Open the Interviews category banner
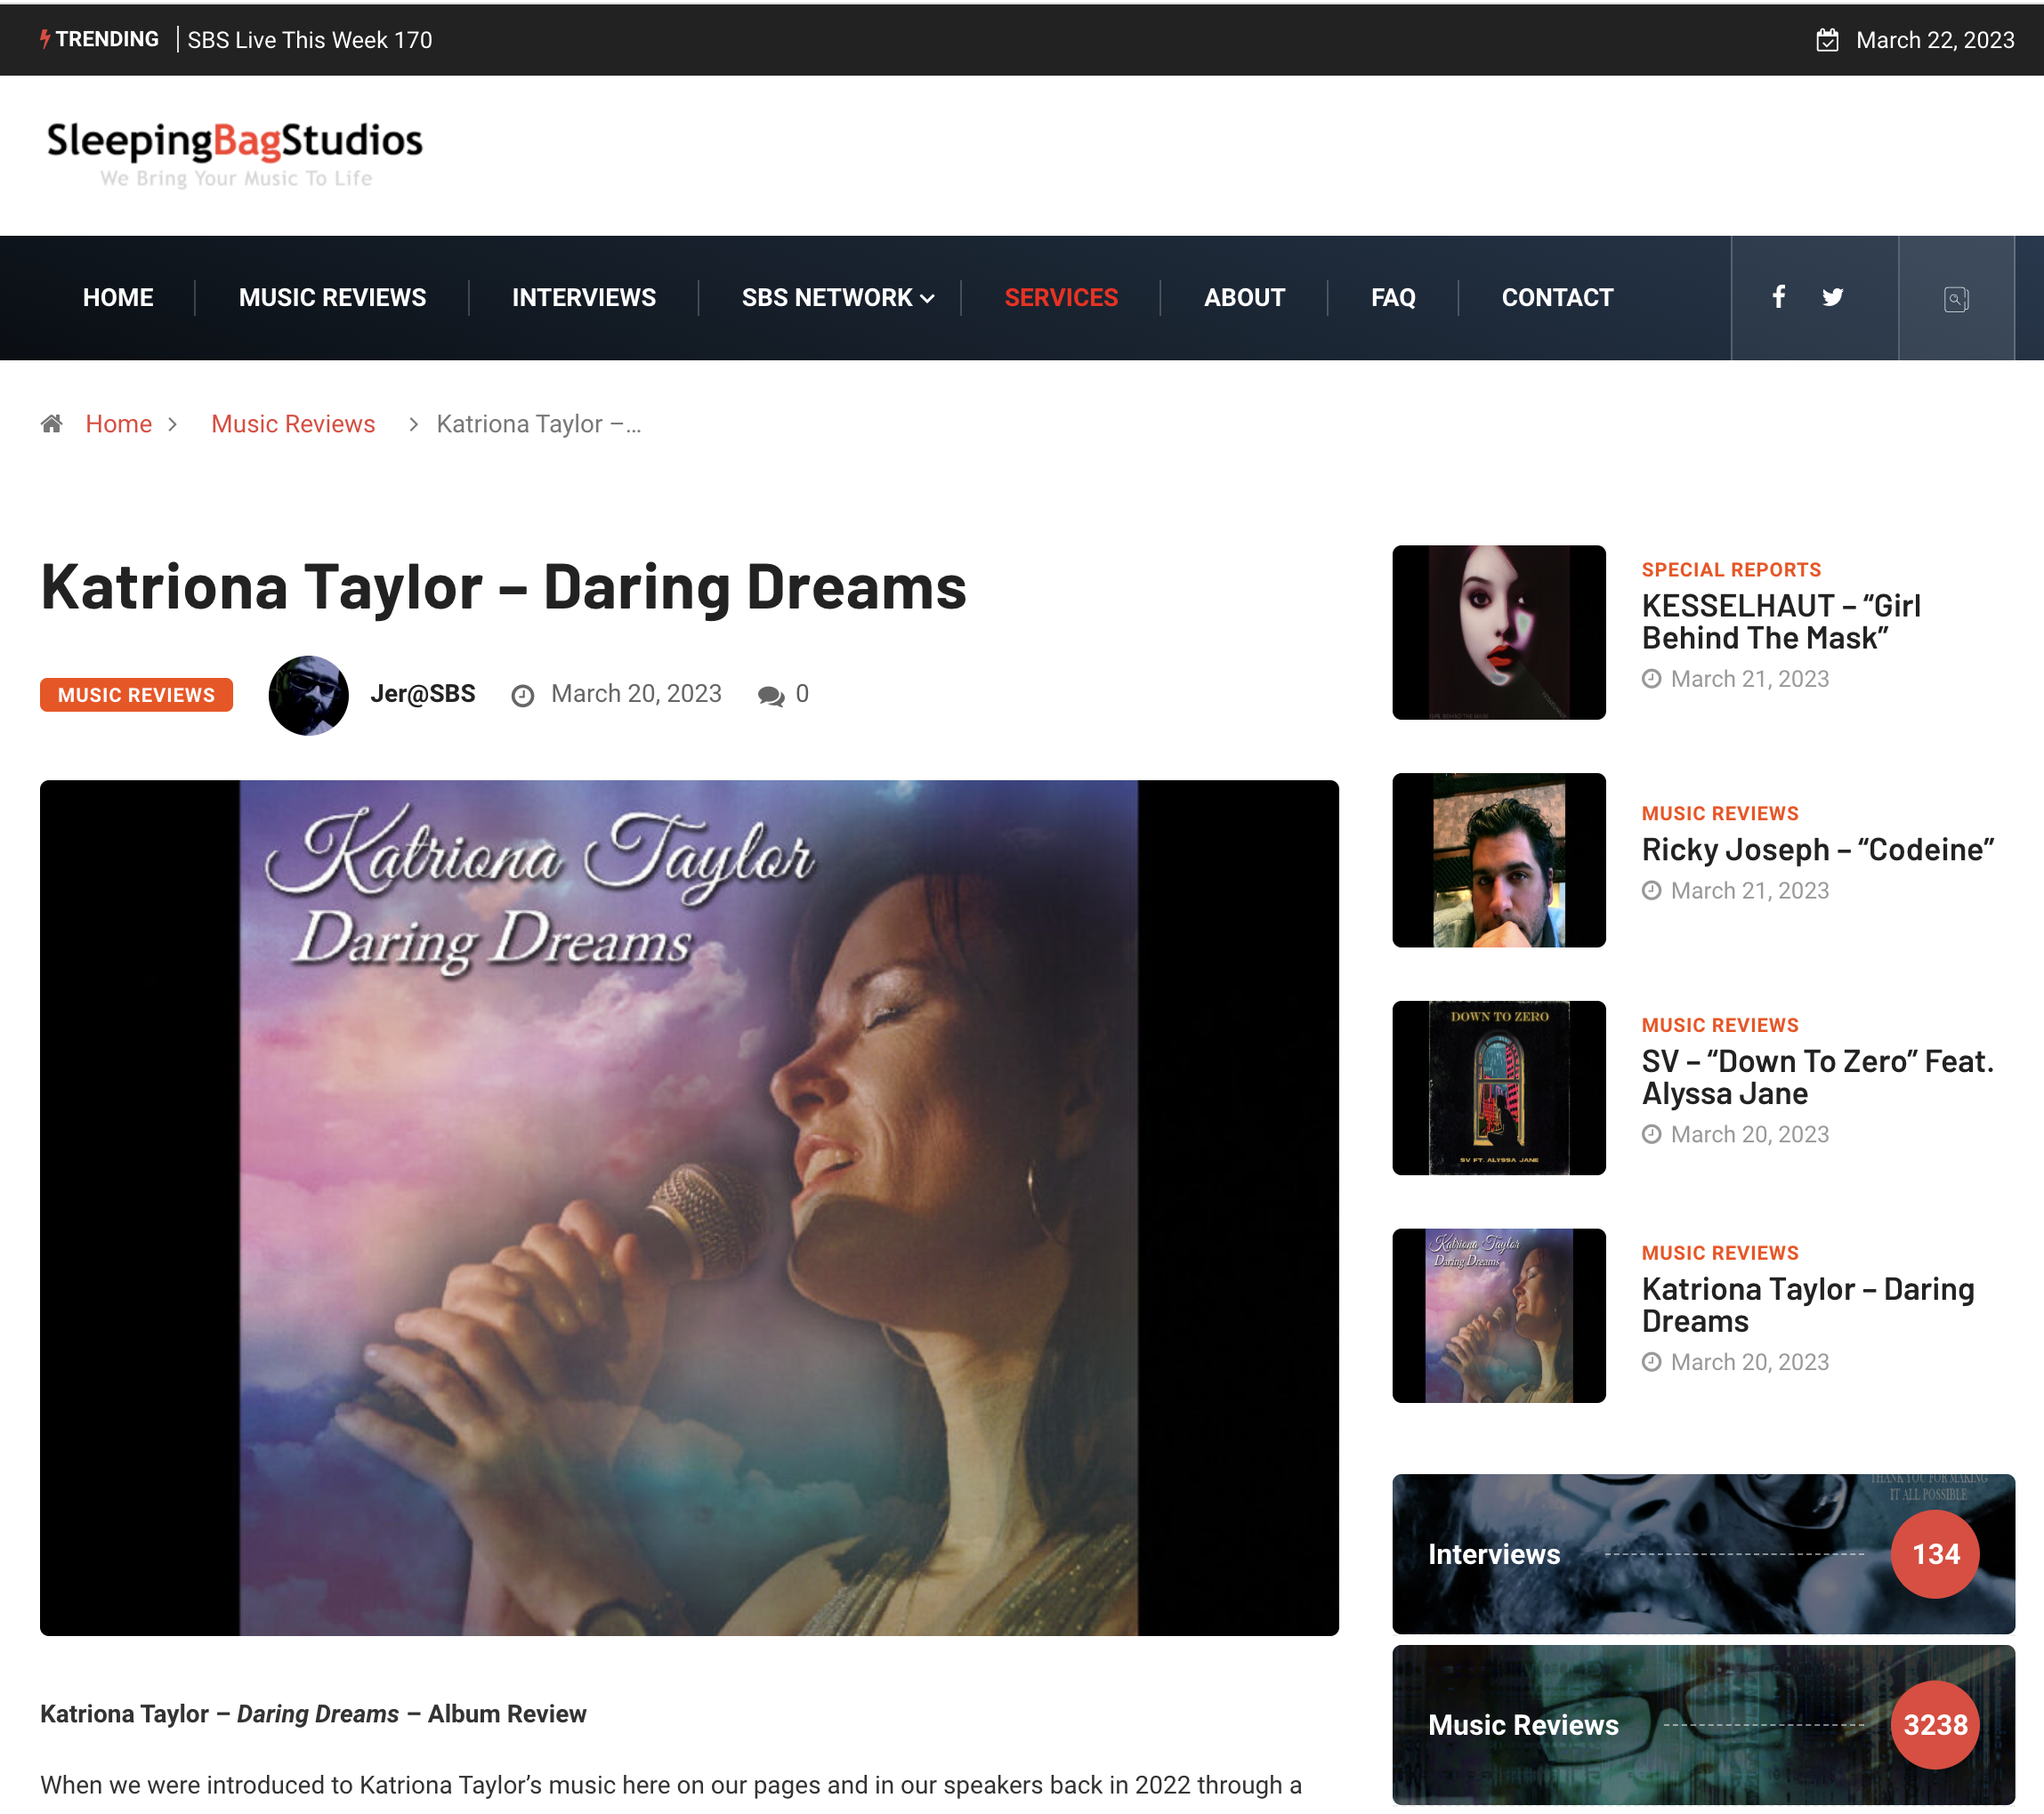This screenshot has height=1814, width=2044. coord(1703,1554)
